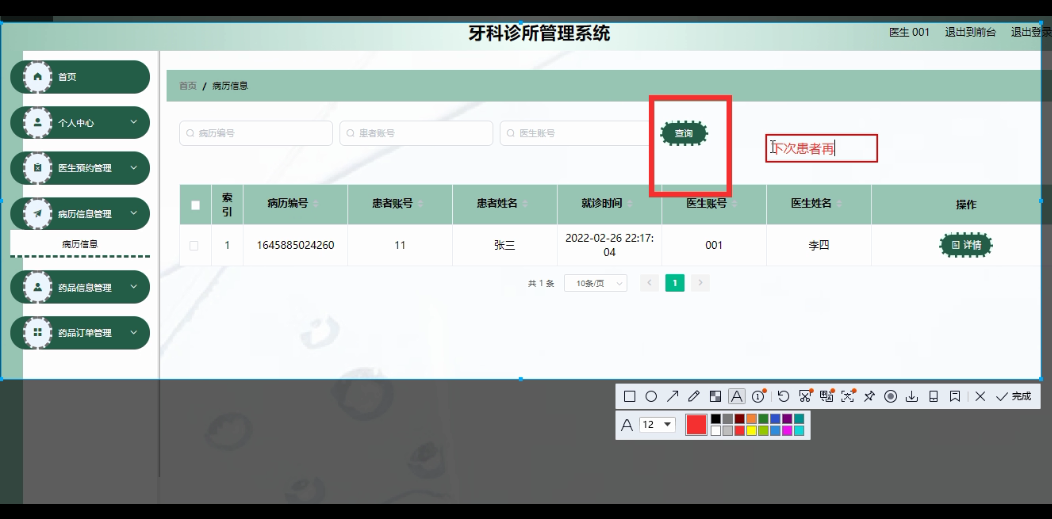1052x519 pixels.
Task: Click the clipboard icon beside 医生预约管理
Action: (38, 168)
